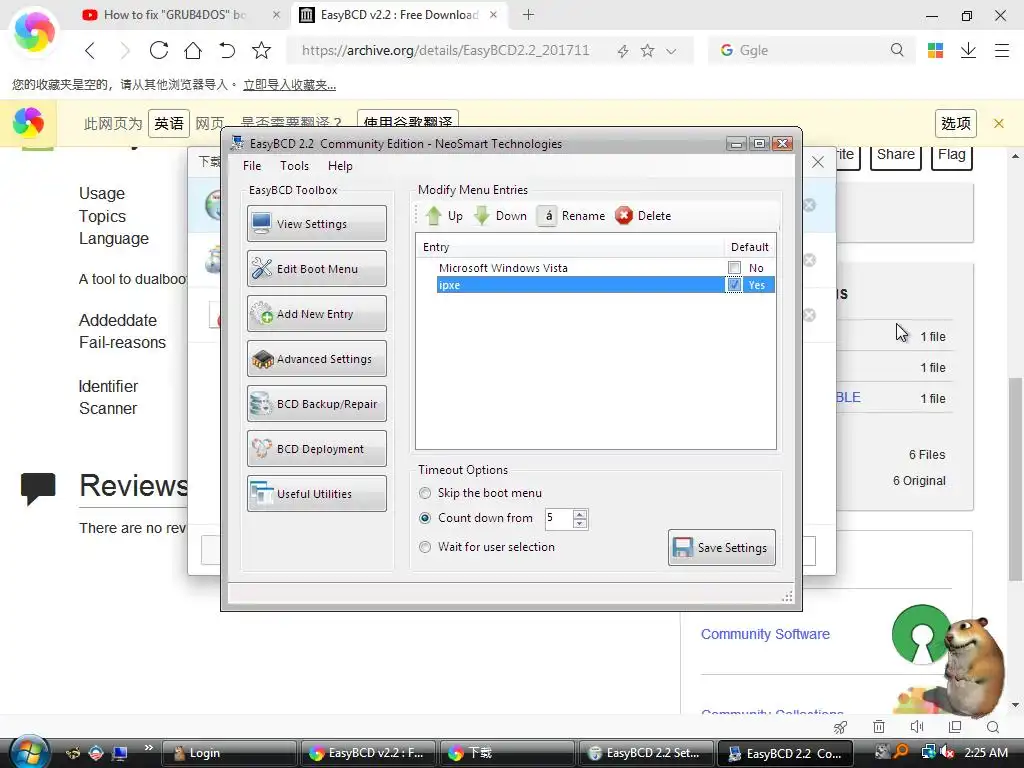Reload the archive.org page

point(159,50)
